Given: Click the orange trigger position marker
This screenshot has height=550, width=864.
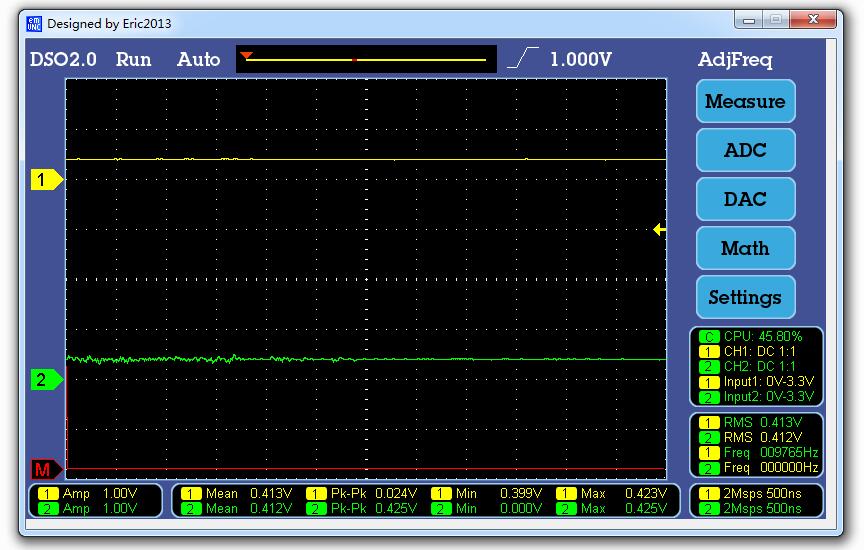Looking at the screenshot, I should point(246,56).
